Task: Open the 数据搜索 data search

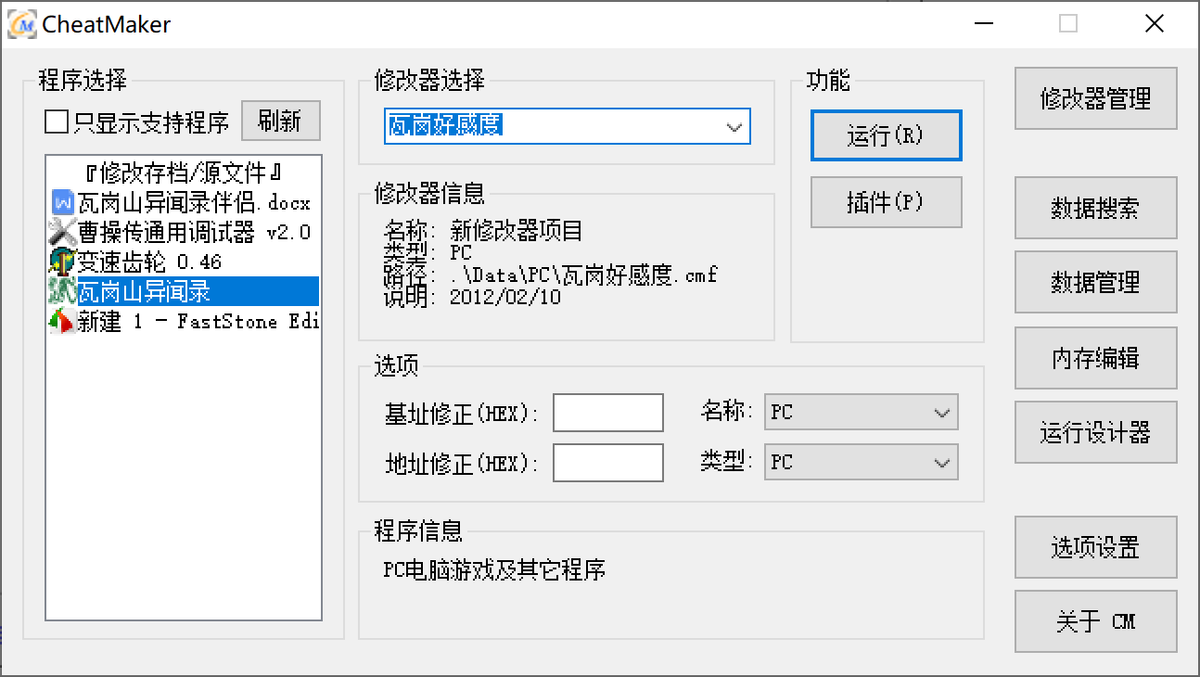Action: coord(1095,208)
